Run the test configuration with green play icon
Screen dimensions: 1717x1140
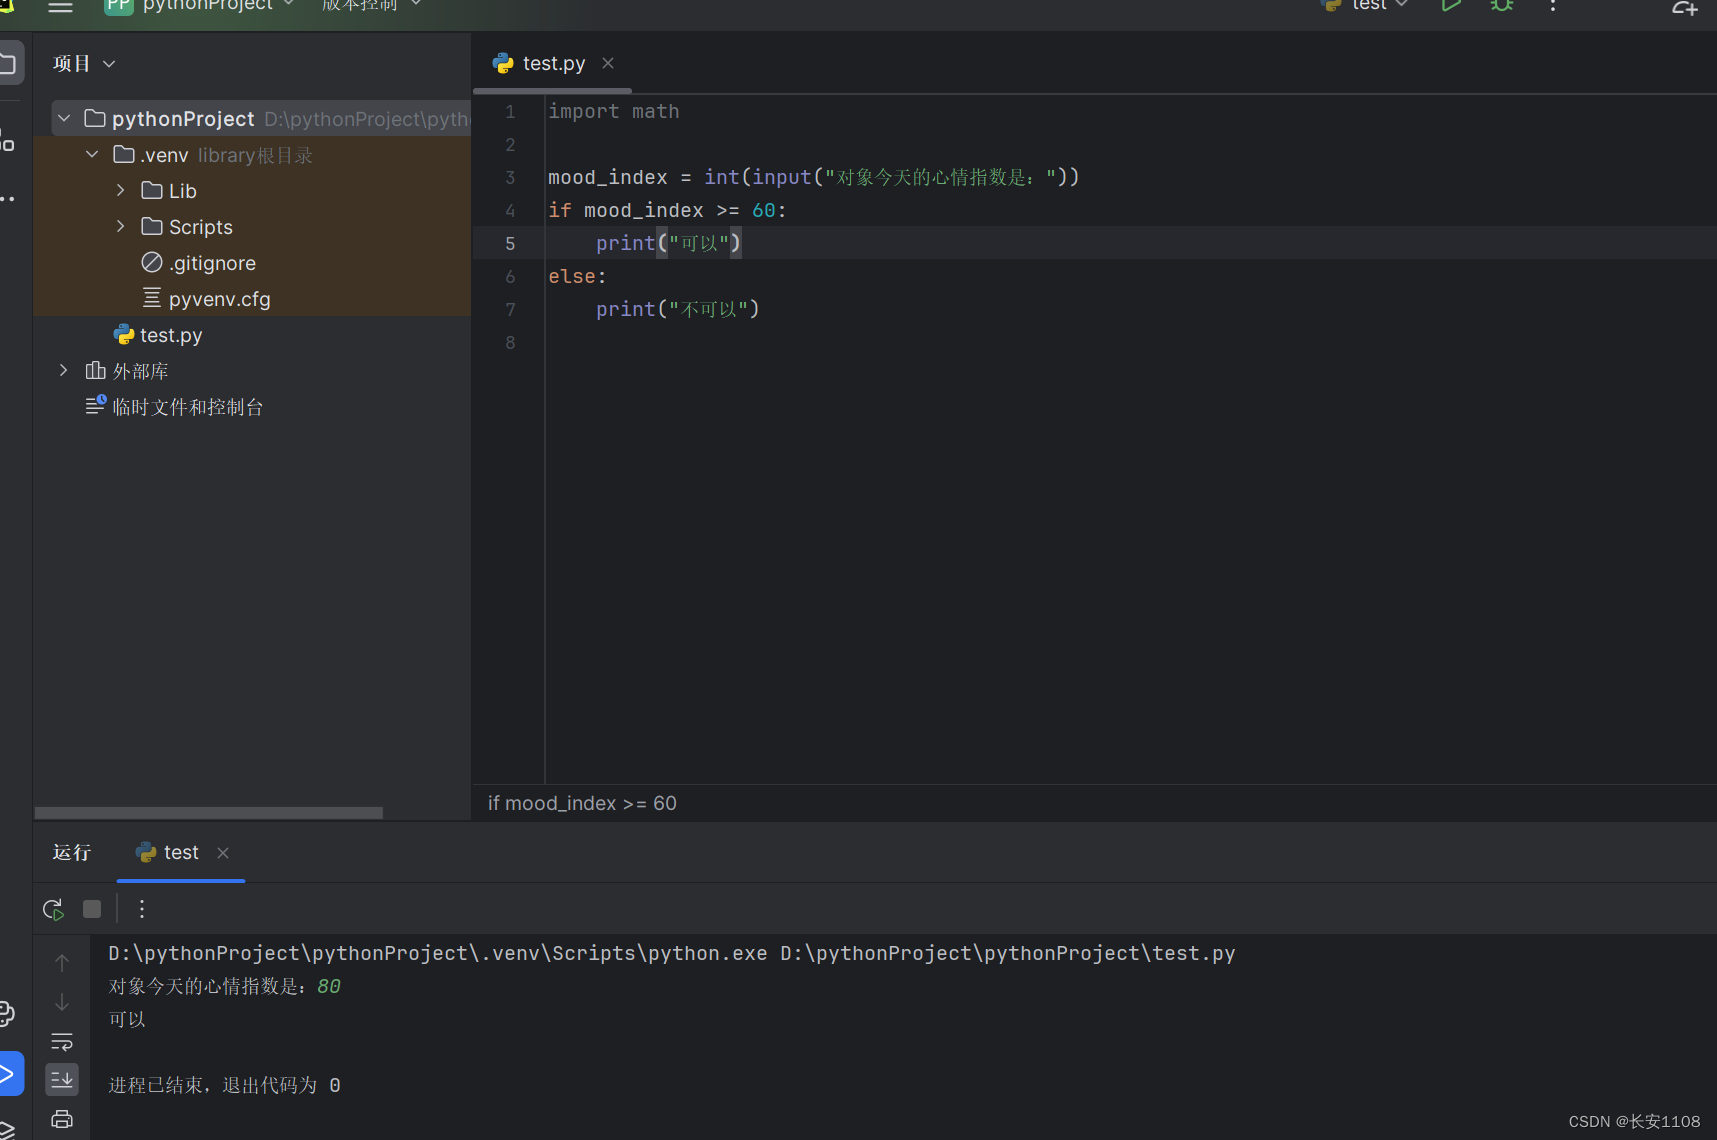point(1451,6)
